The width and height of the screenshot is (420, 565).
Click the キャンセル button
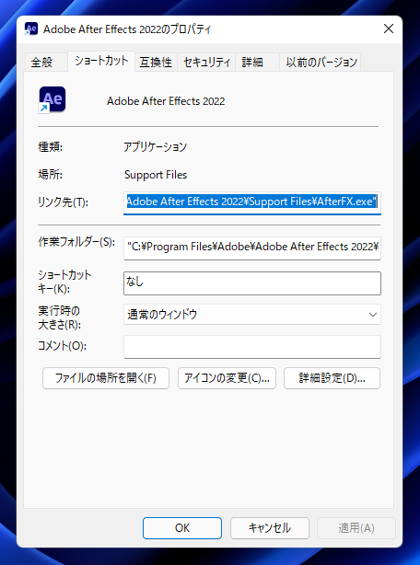pyautogui.click(x=270, y=528)
